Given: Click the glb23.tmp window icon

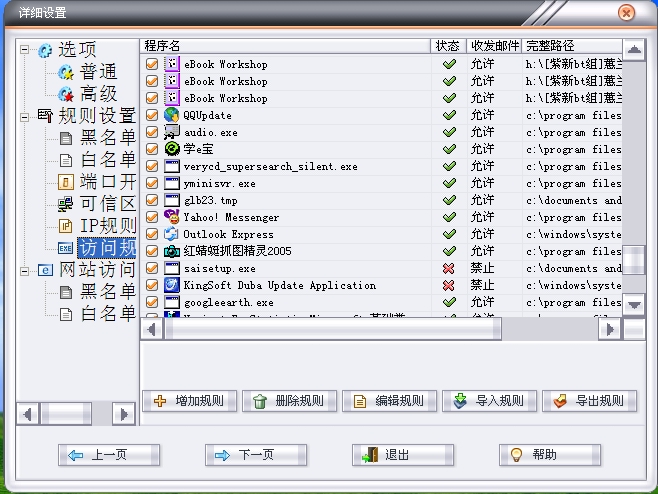Looking at the screenshot, I should (172, 200).
